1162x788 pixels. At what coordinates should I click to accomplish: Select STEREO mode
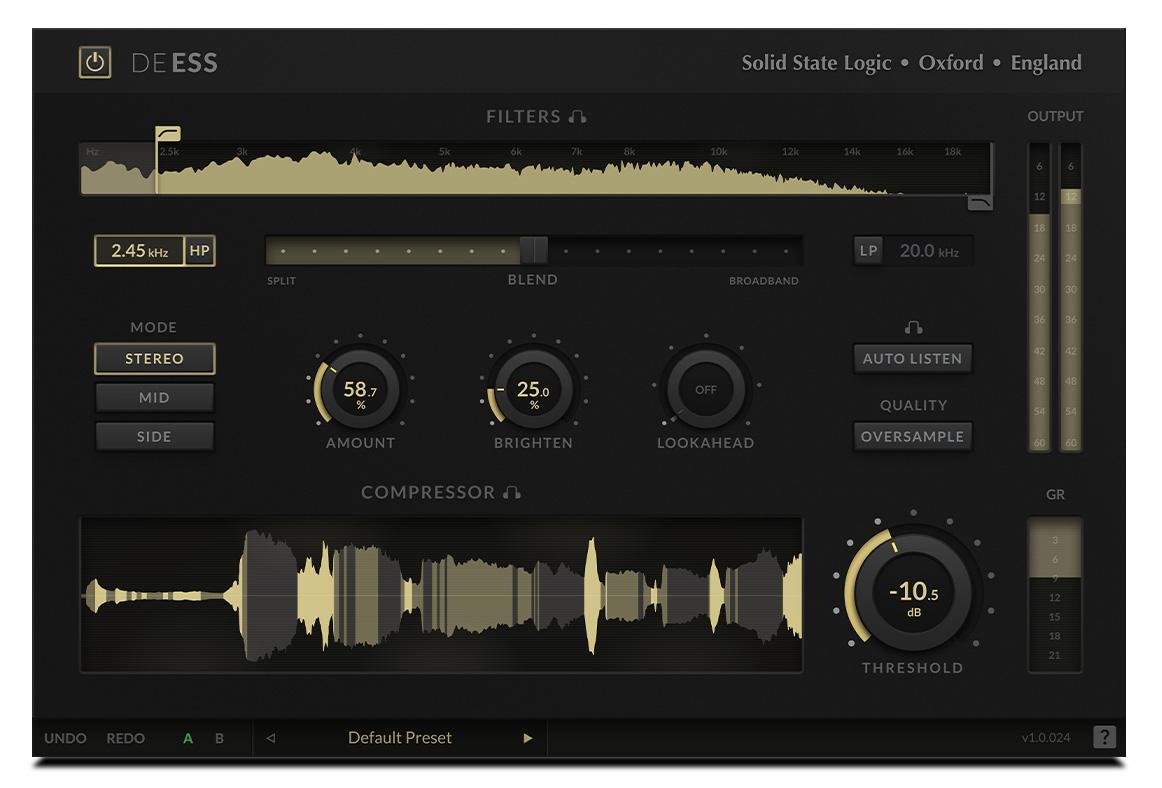click(x=154, y=359)
